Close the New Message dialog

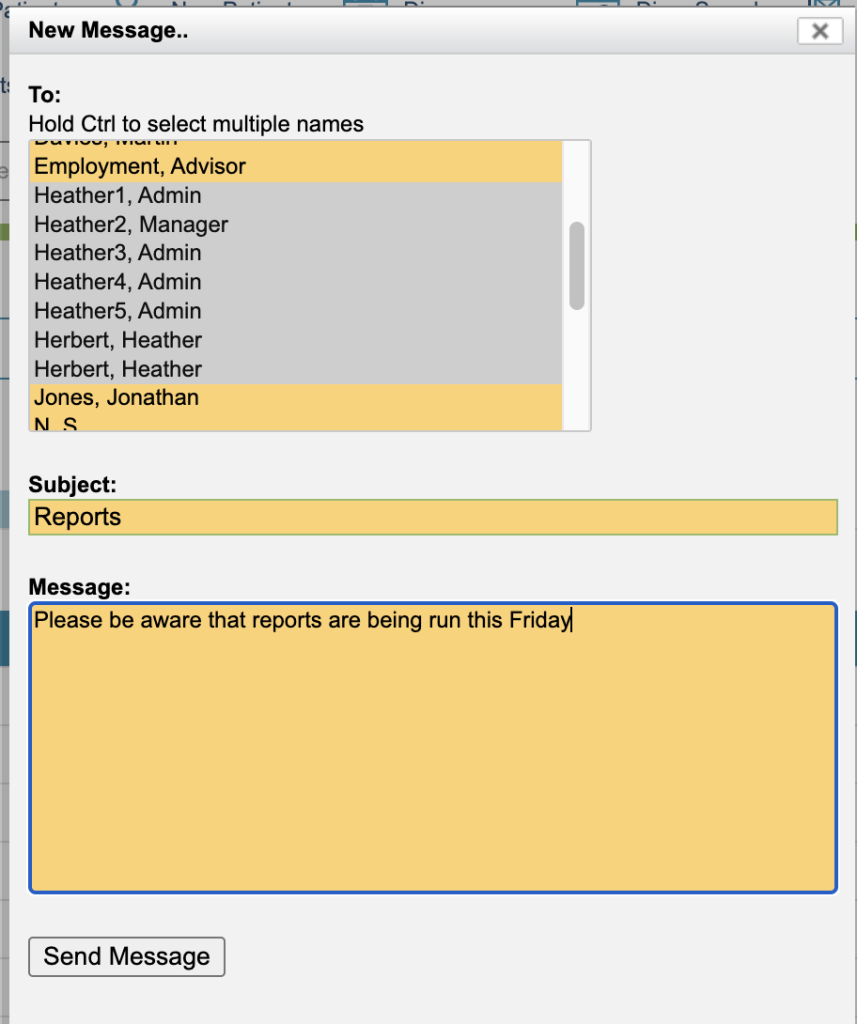[819, 31]
